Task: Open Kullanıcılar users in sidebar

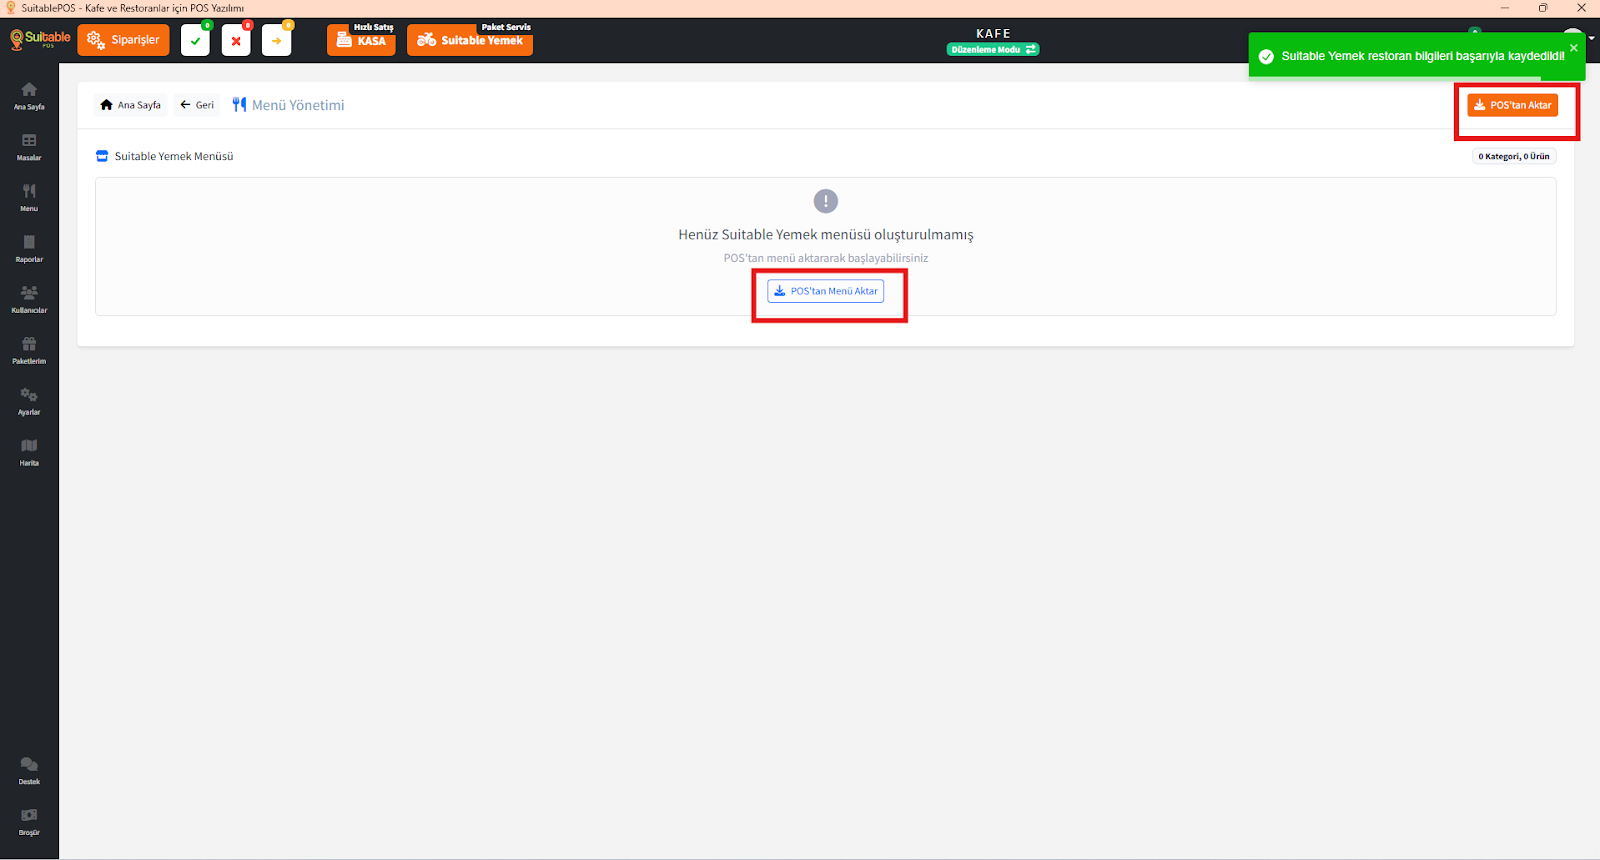Action: [x=29, y=300]
